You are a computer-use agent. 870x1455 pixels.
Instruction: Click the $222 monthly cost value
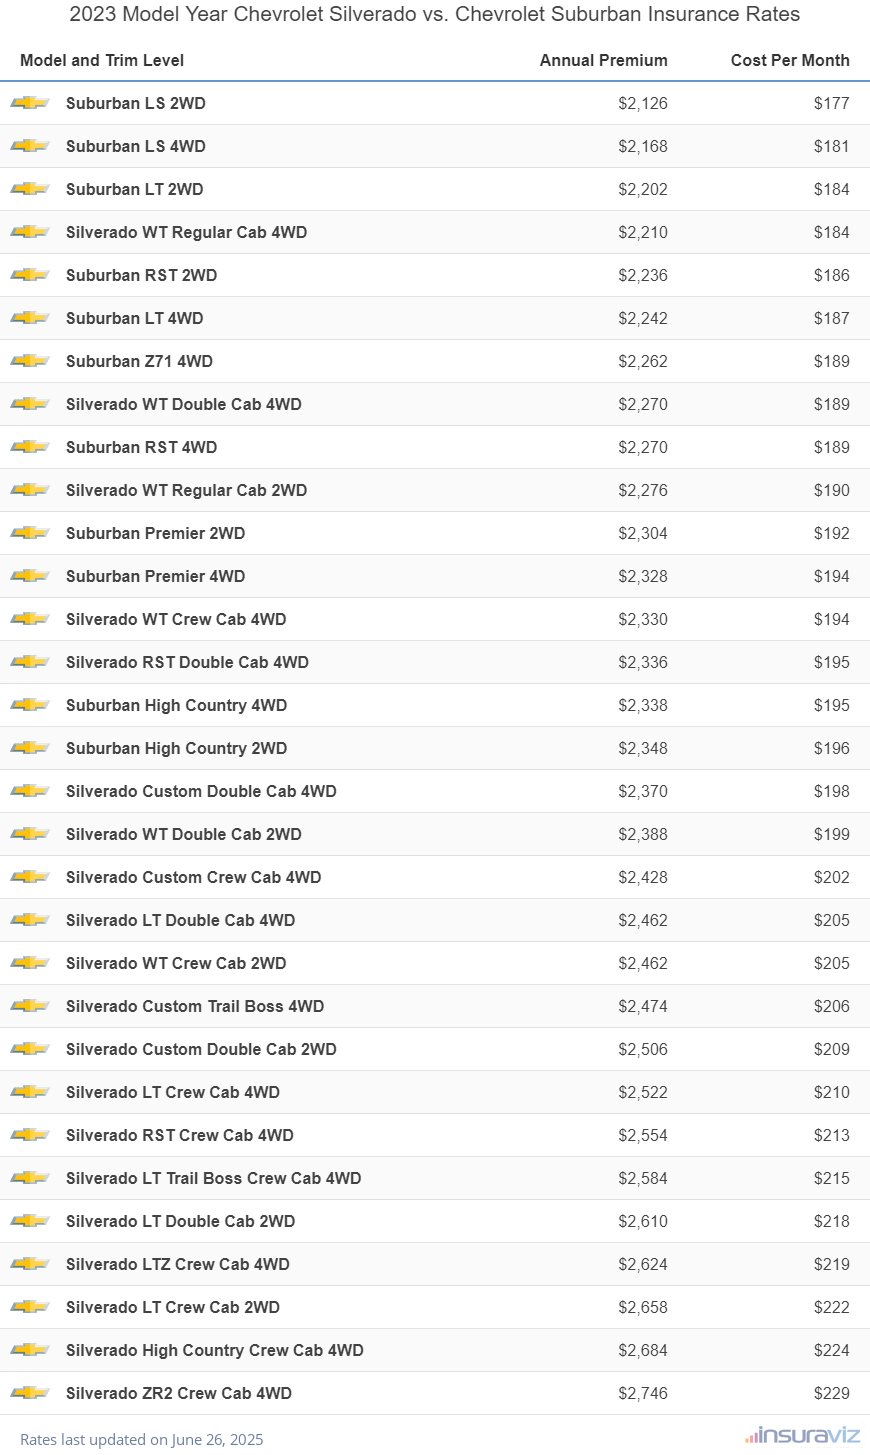click(832, 1307)
